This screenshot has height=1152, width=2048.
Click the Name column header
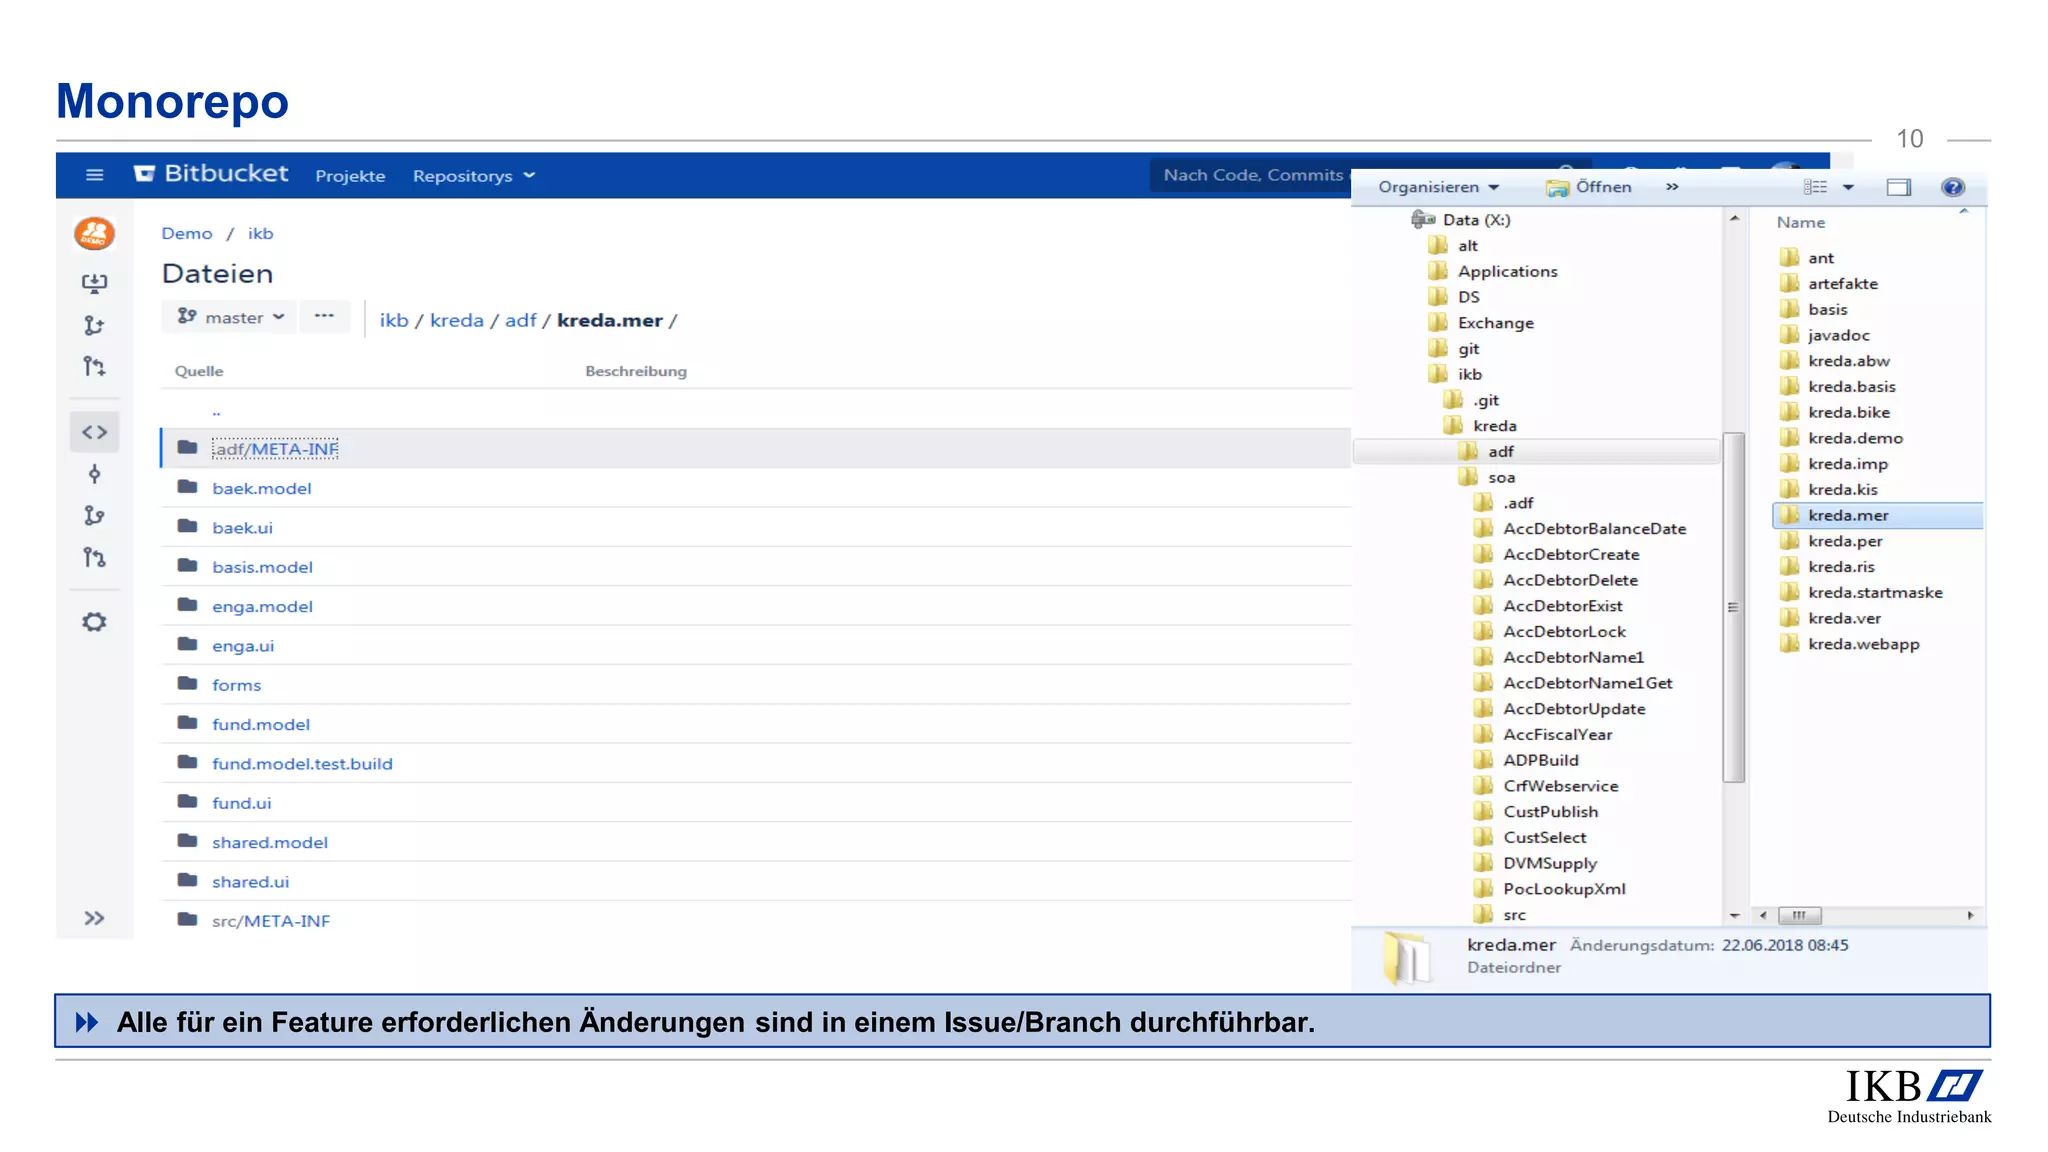pyautogui.click(x=1800, y=222)
